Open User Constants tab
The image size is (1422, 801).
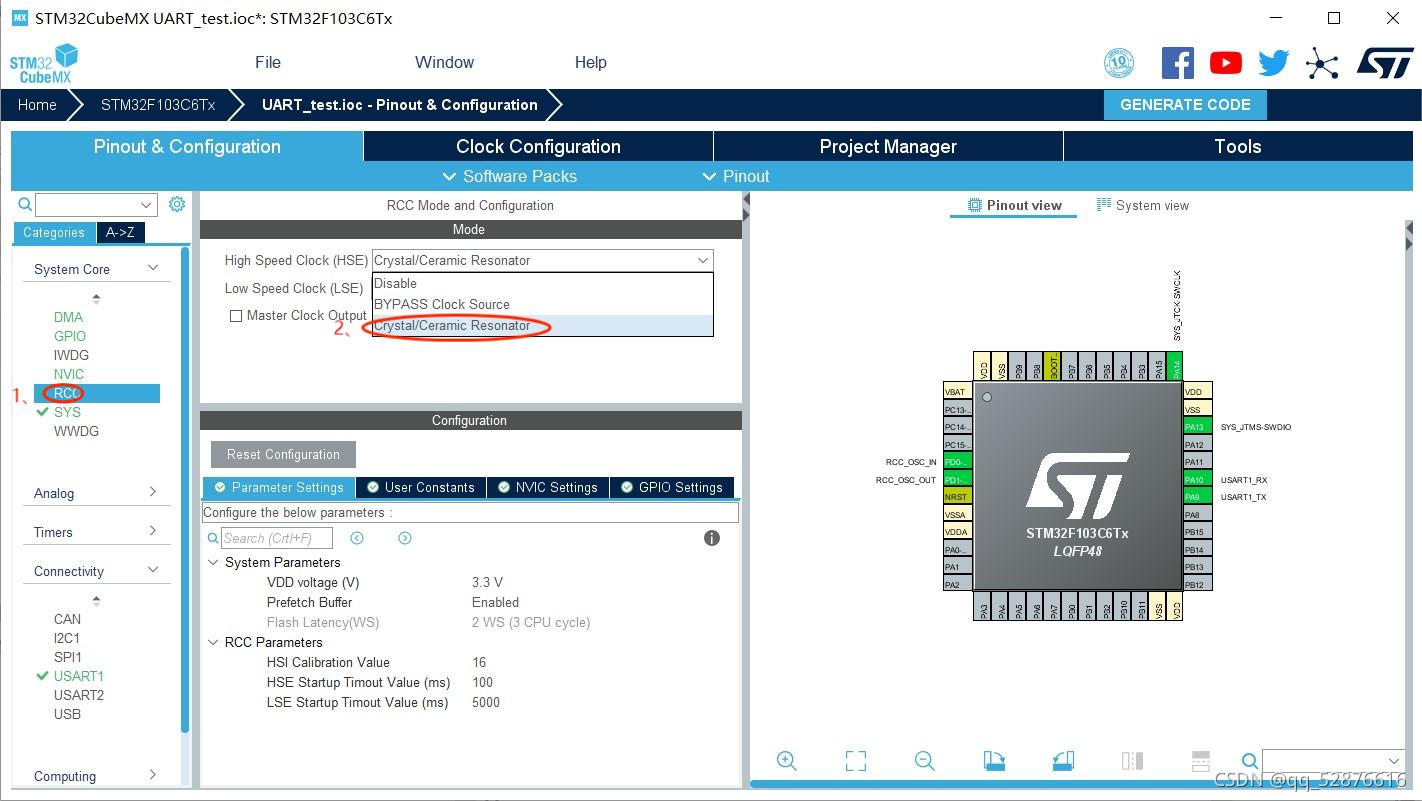coord(421,487)
